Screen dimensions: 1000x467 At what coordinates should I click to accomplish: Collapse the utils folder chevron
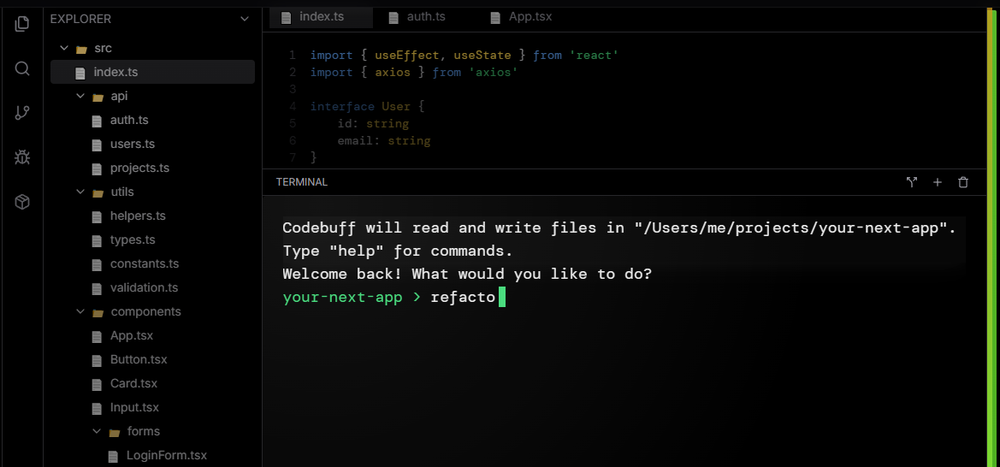[x=80, y=192]
